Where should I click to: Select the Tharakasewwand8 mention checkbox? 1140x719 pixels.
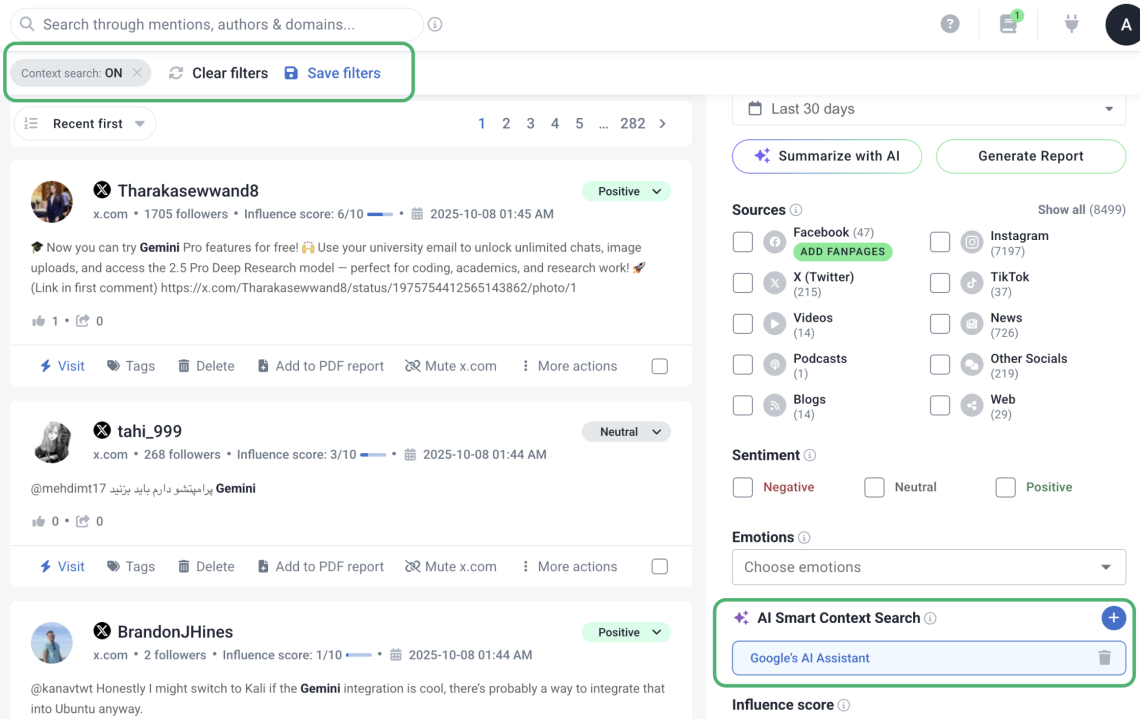point(660,366)
